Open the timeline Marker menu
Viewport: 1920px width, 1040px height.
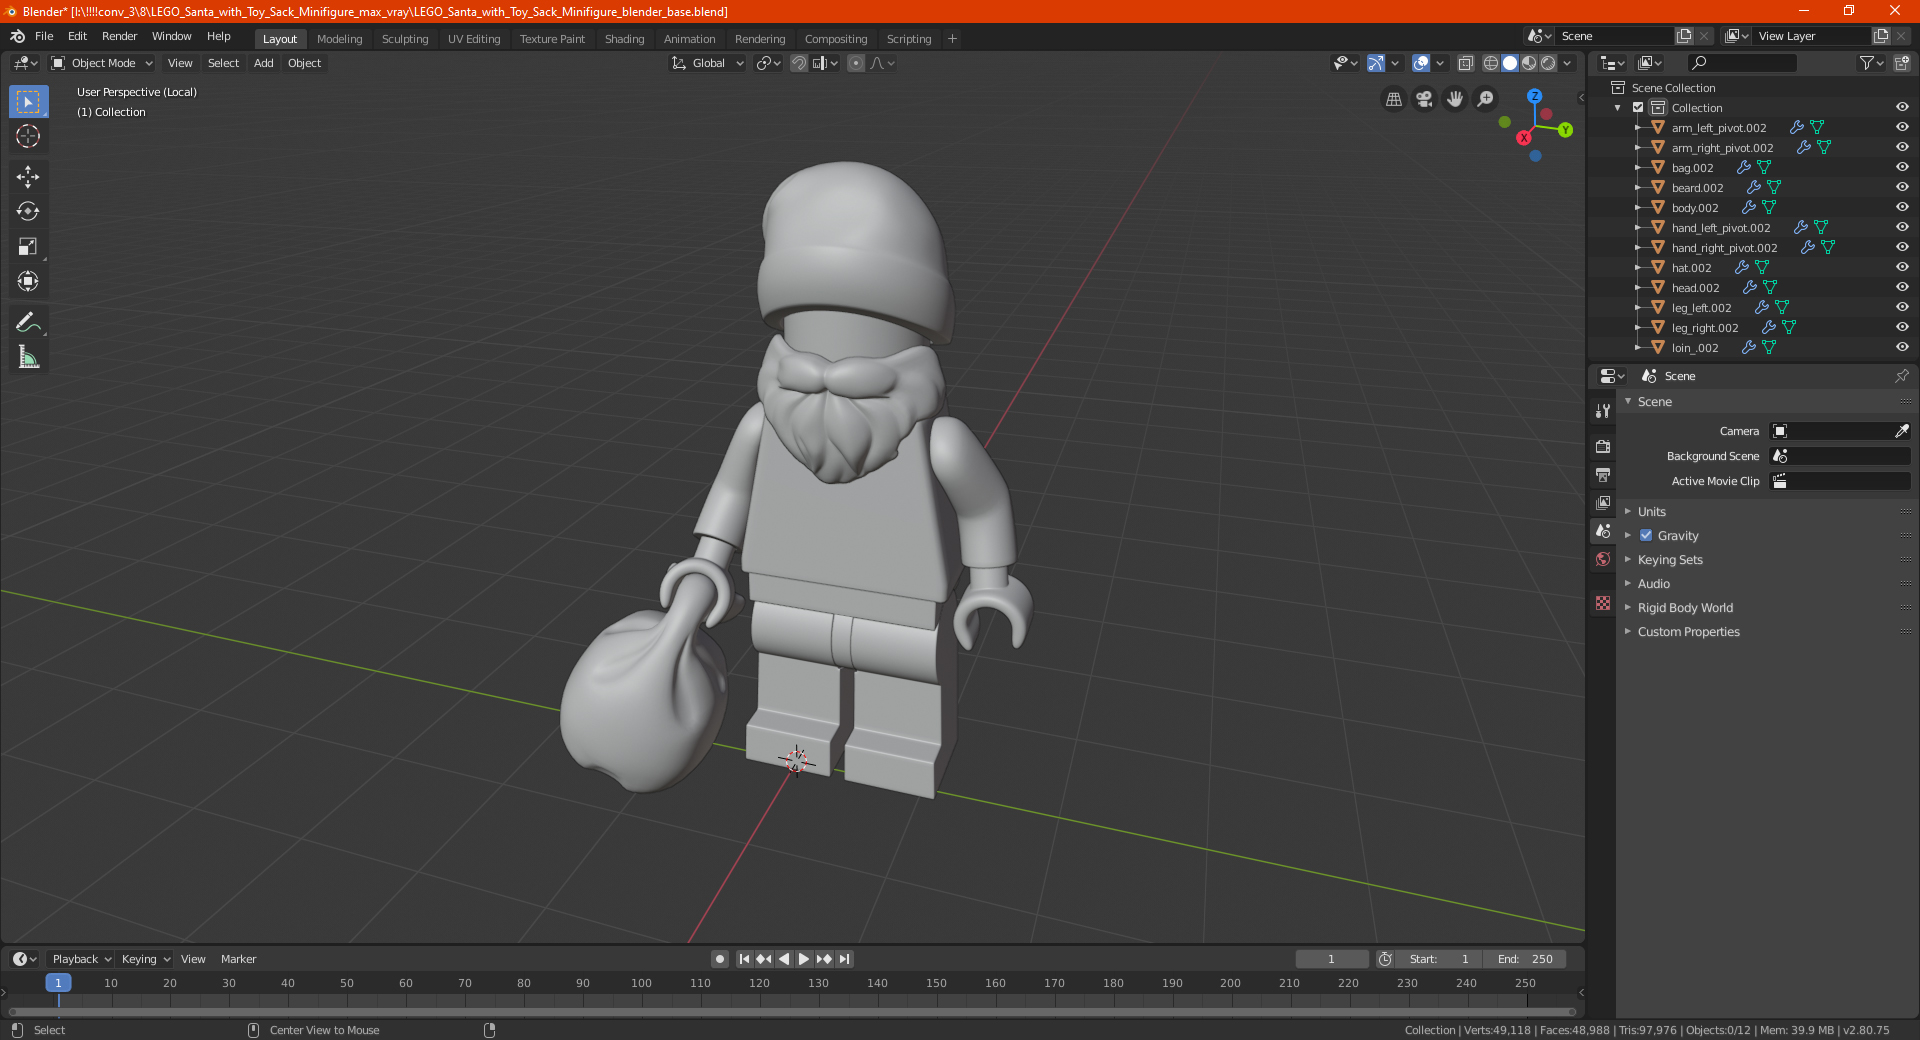238,959
